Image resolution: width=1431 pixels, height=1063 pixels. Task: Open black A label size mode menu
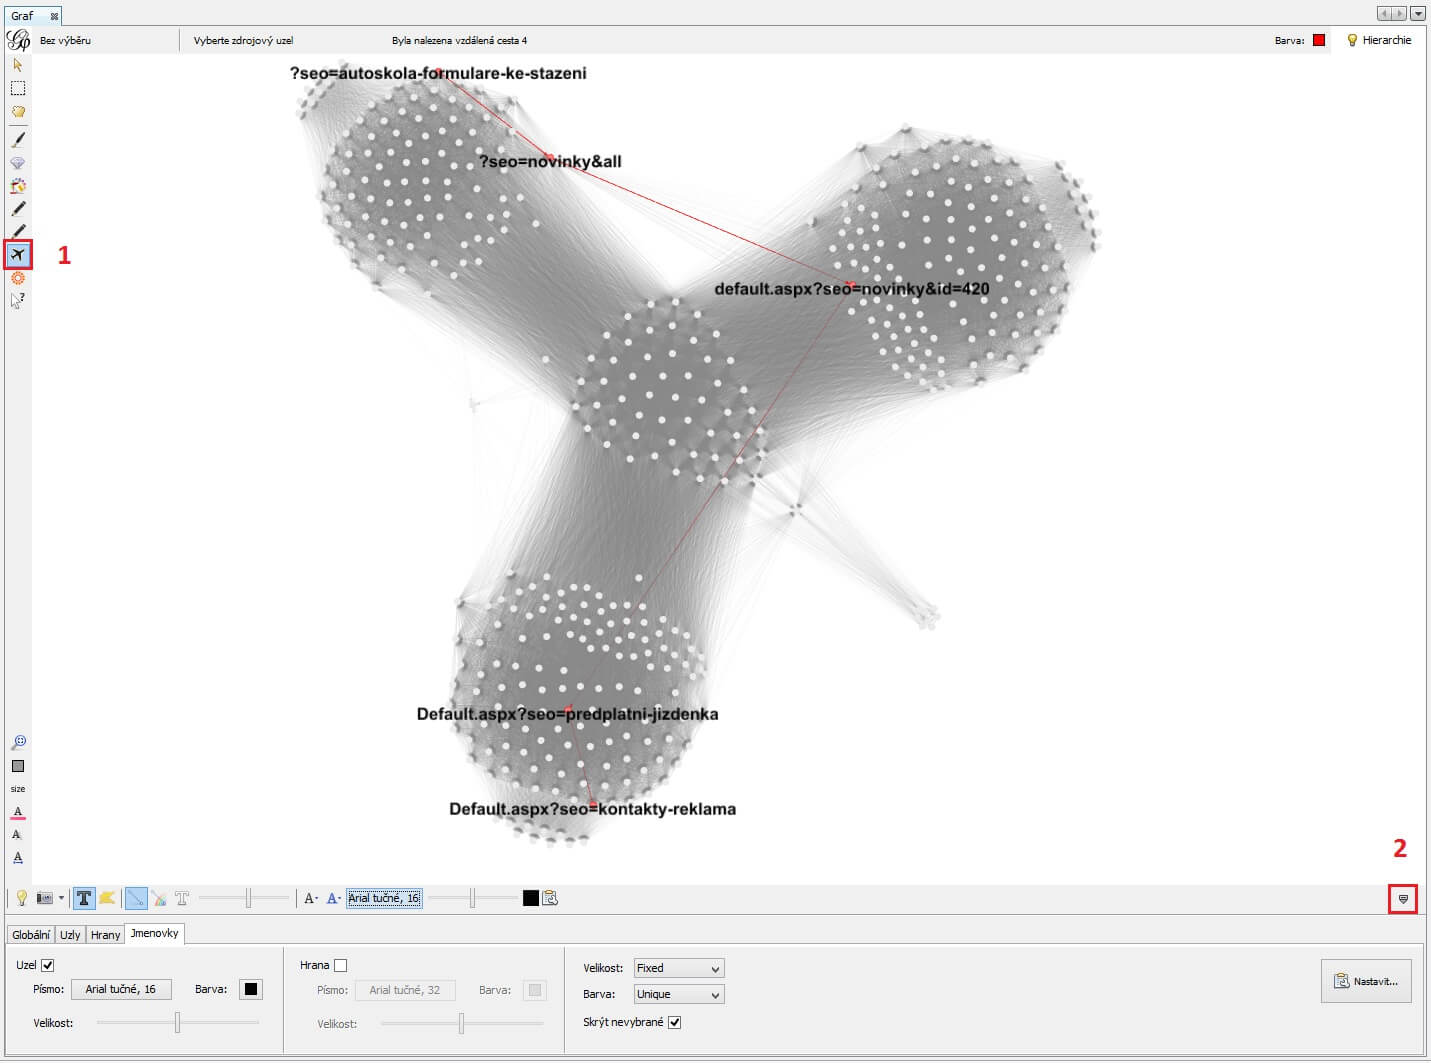pos(311,898)
